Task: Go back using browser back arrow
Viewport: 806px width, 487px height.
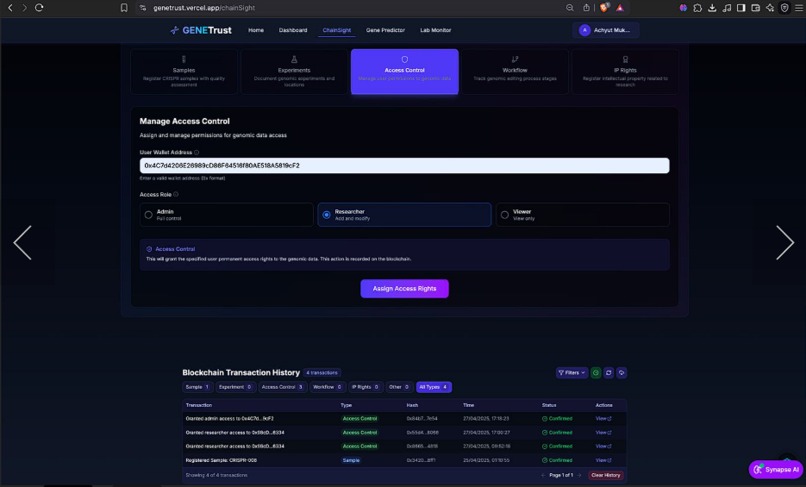Action: tap(10, 8)
